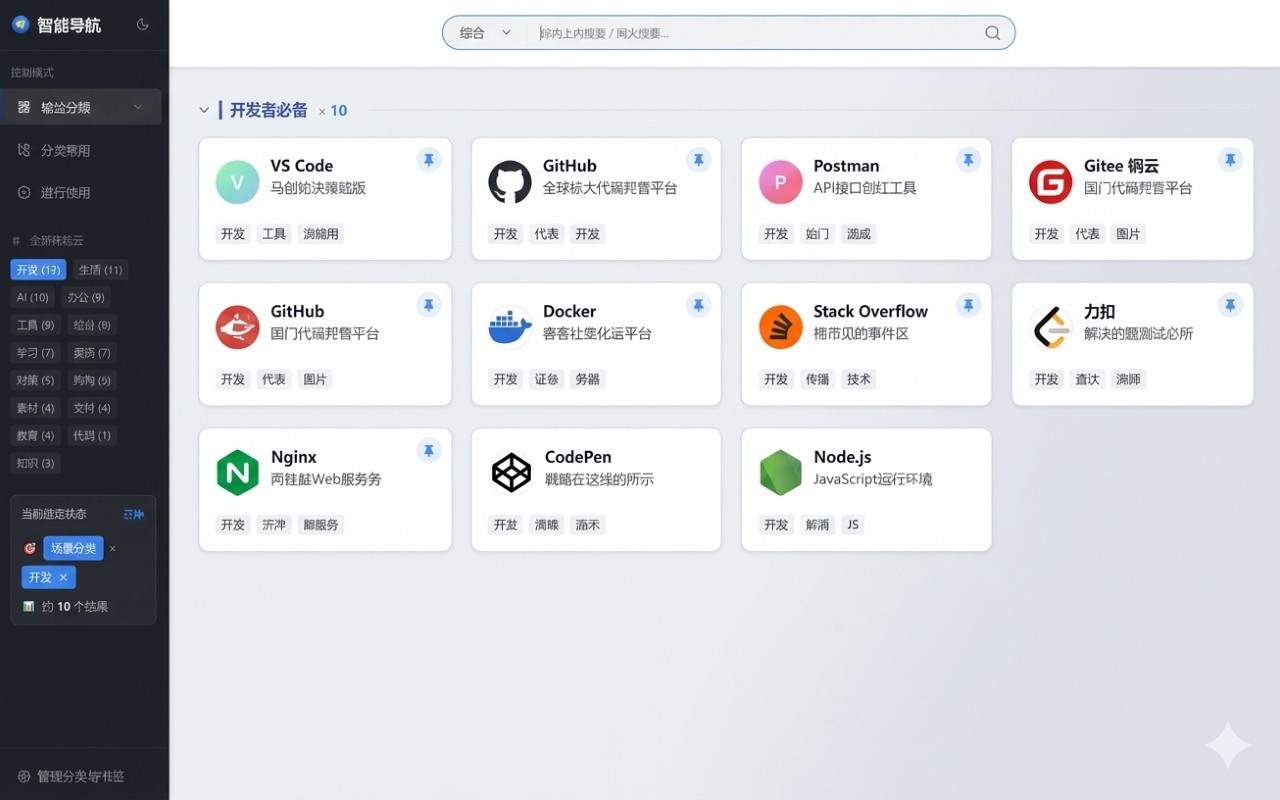Viewport: 1280px width, 800px height.
Task: Click the red target icon beside 场景分类
Action: [x=30, y=548]
